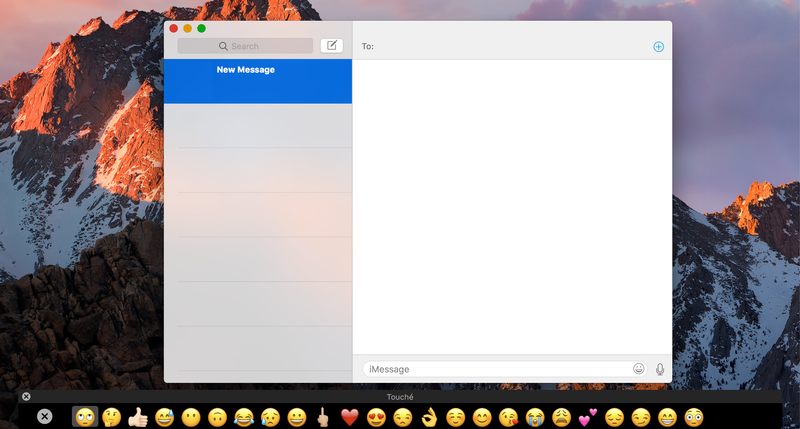Insert the heart eyes emoji
The height and width of the screenshot is (429, 800).
377,417
